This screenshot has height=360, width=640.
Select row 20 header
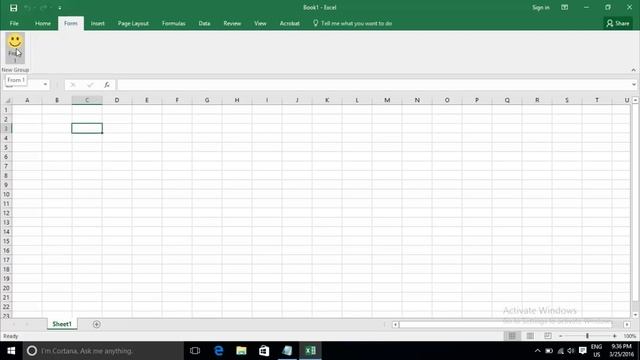tap(6, 288)
